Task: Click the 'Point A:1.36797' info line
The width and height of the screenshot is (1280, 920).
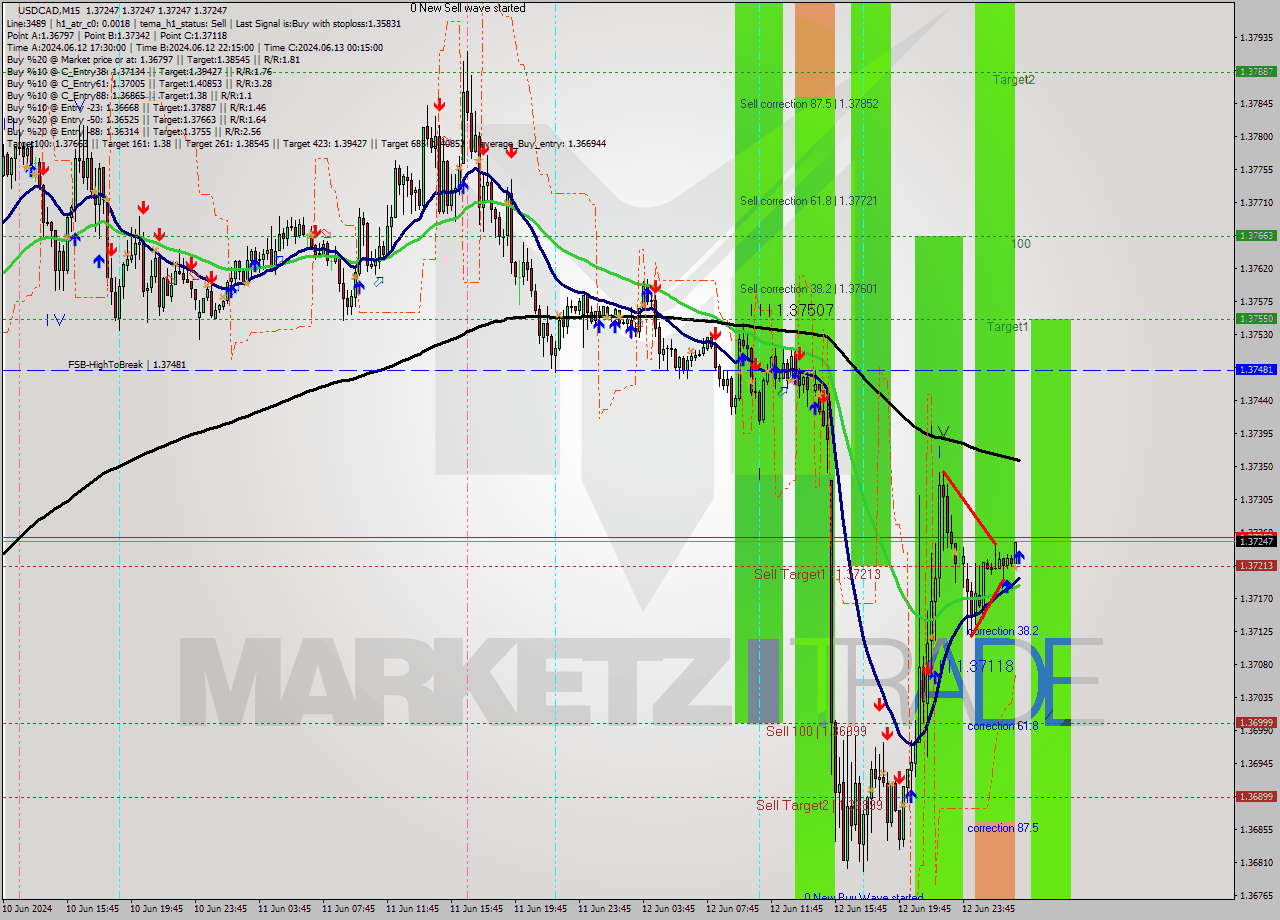Action: (116, 35)
